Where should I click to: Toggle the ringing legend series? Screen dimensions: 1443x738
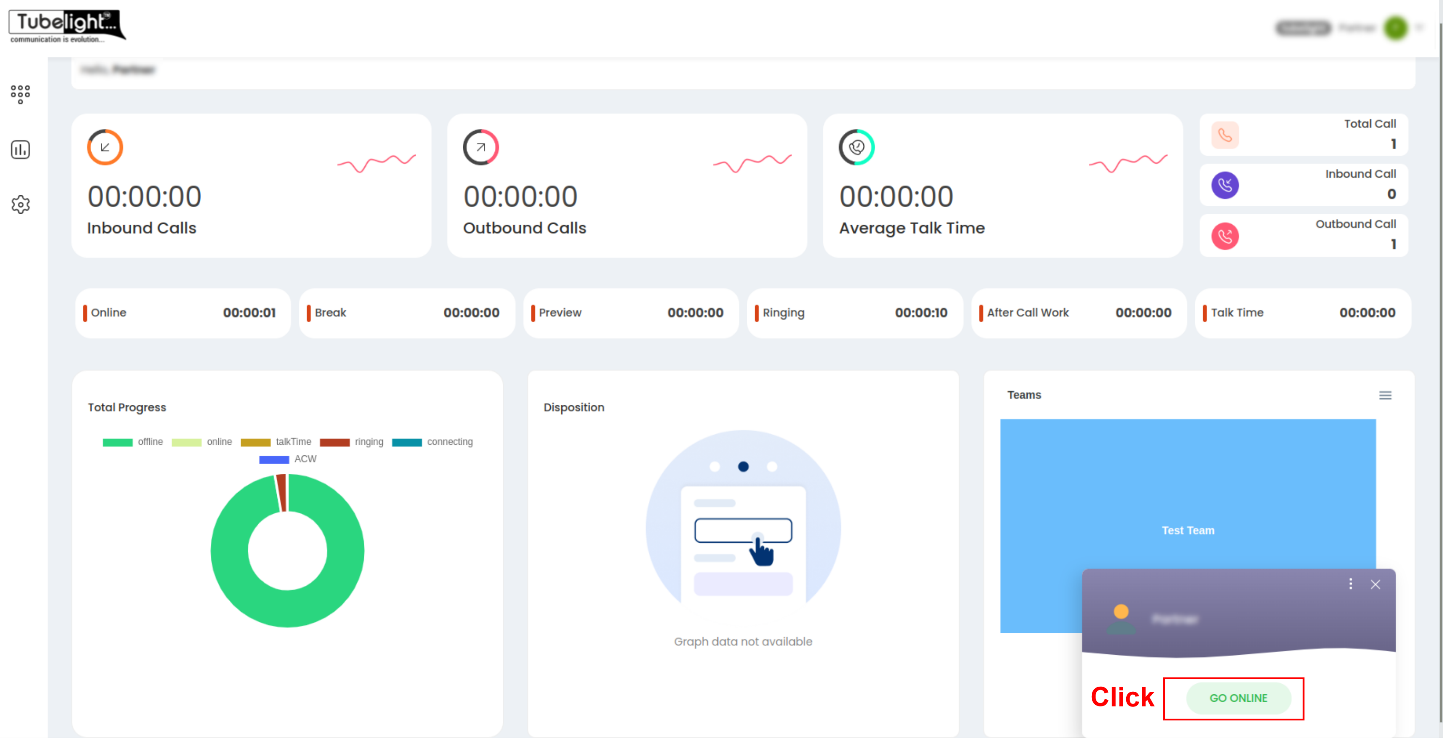(x=351, y=442)
